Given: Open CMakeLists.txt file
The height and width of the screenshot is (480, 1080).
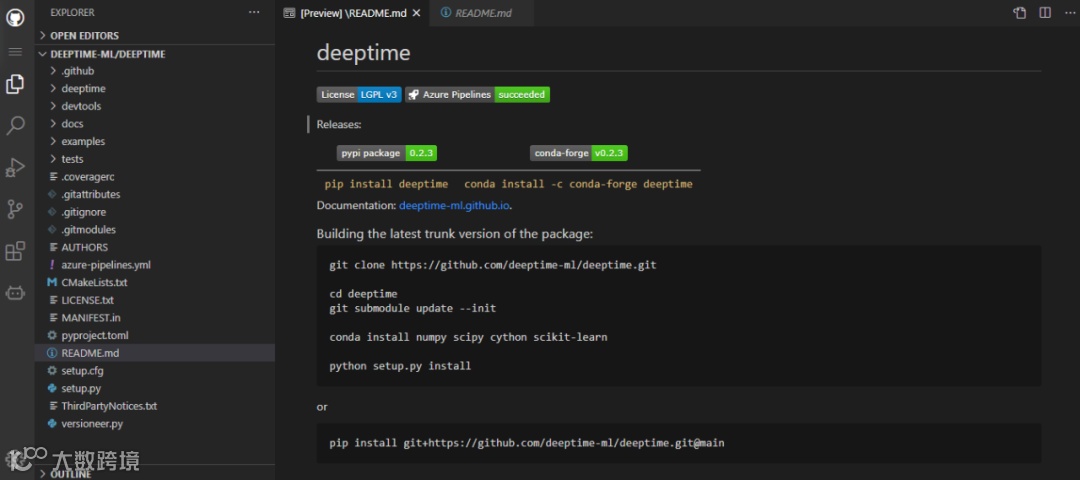Looking at the screenshot, I should coord(155,282).
